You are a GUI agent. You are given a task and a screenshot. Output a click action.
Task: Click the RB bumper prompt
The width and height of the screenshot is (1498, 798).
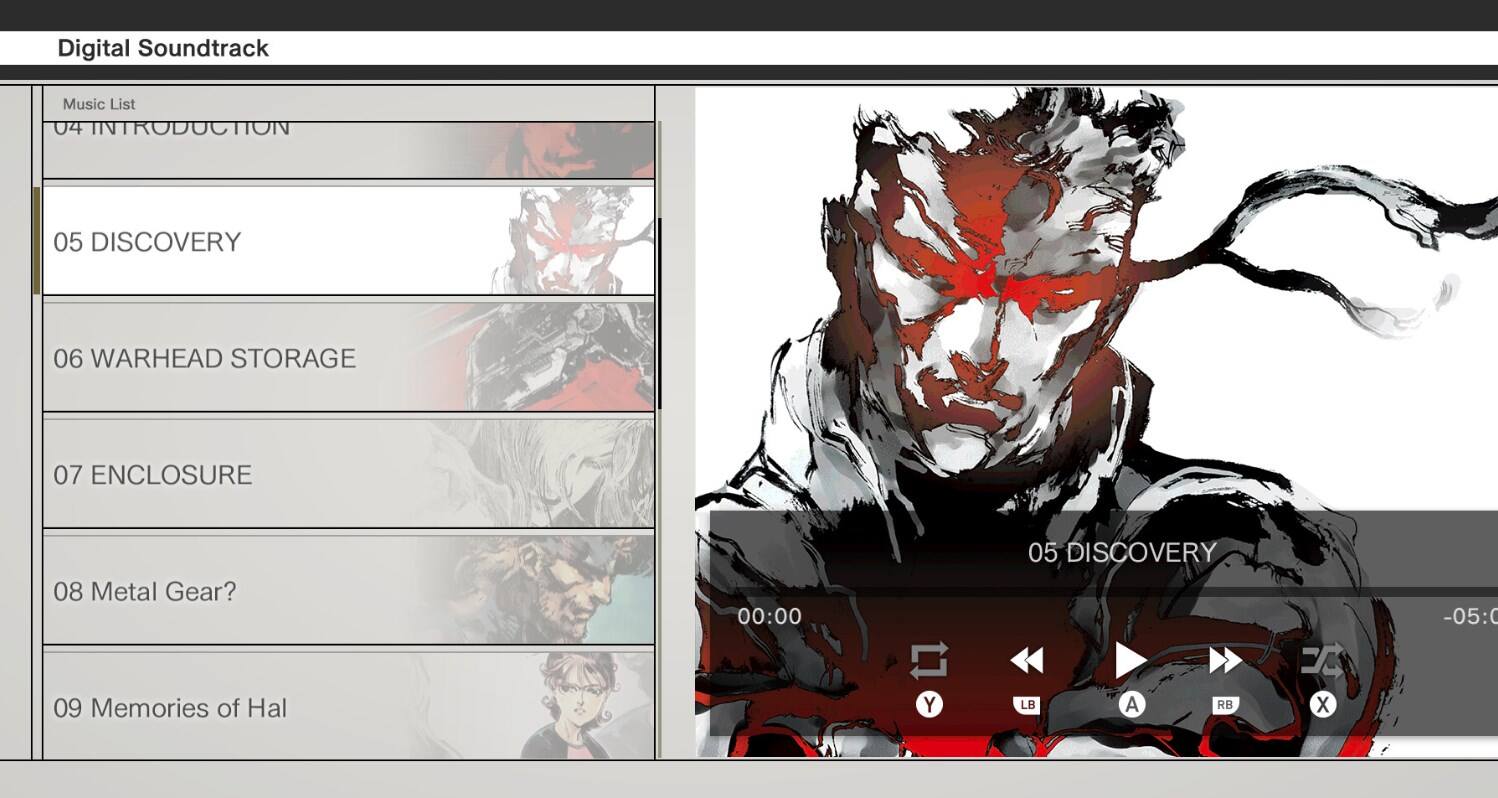pyautogui.click(x=1225, y=705)
